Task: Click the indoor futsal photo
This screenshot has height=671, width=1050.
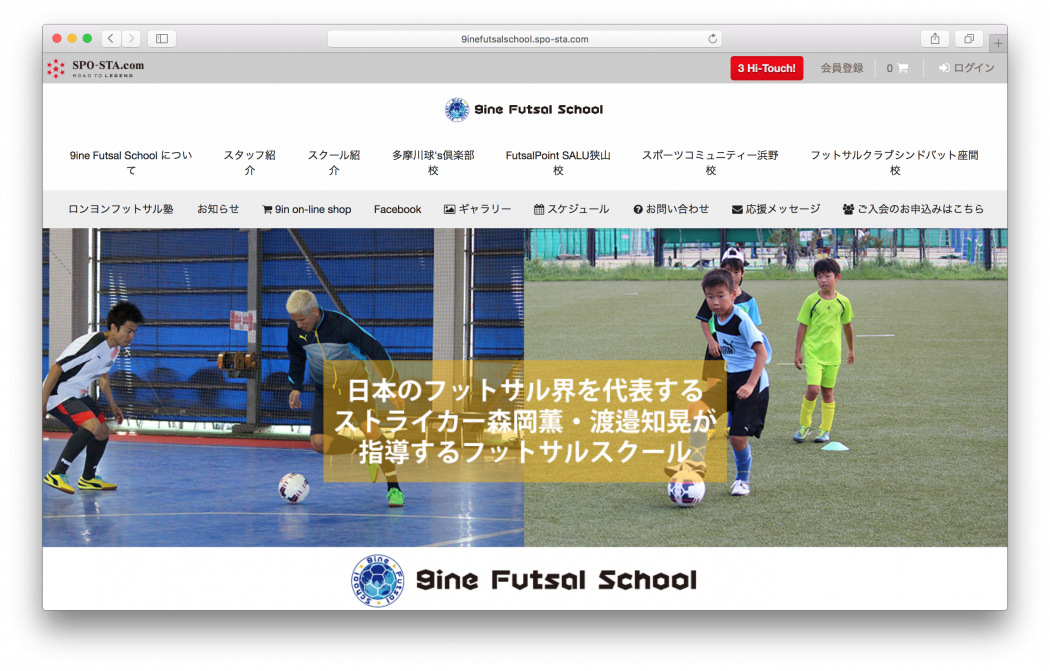Action: point(283,387)
